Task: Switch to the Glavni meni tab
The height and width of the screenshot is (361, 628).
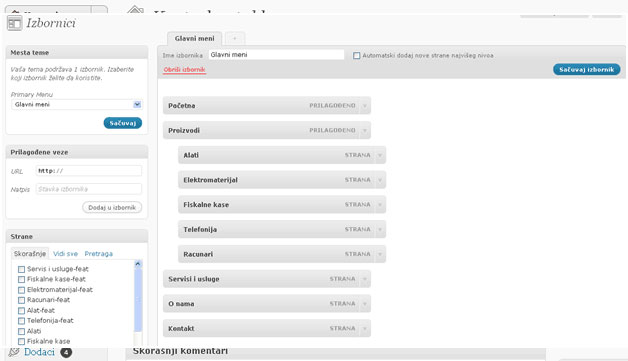Action: click(x=195, y=38)
